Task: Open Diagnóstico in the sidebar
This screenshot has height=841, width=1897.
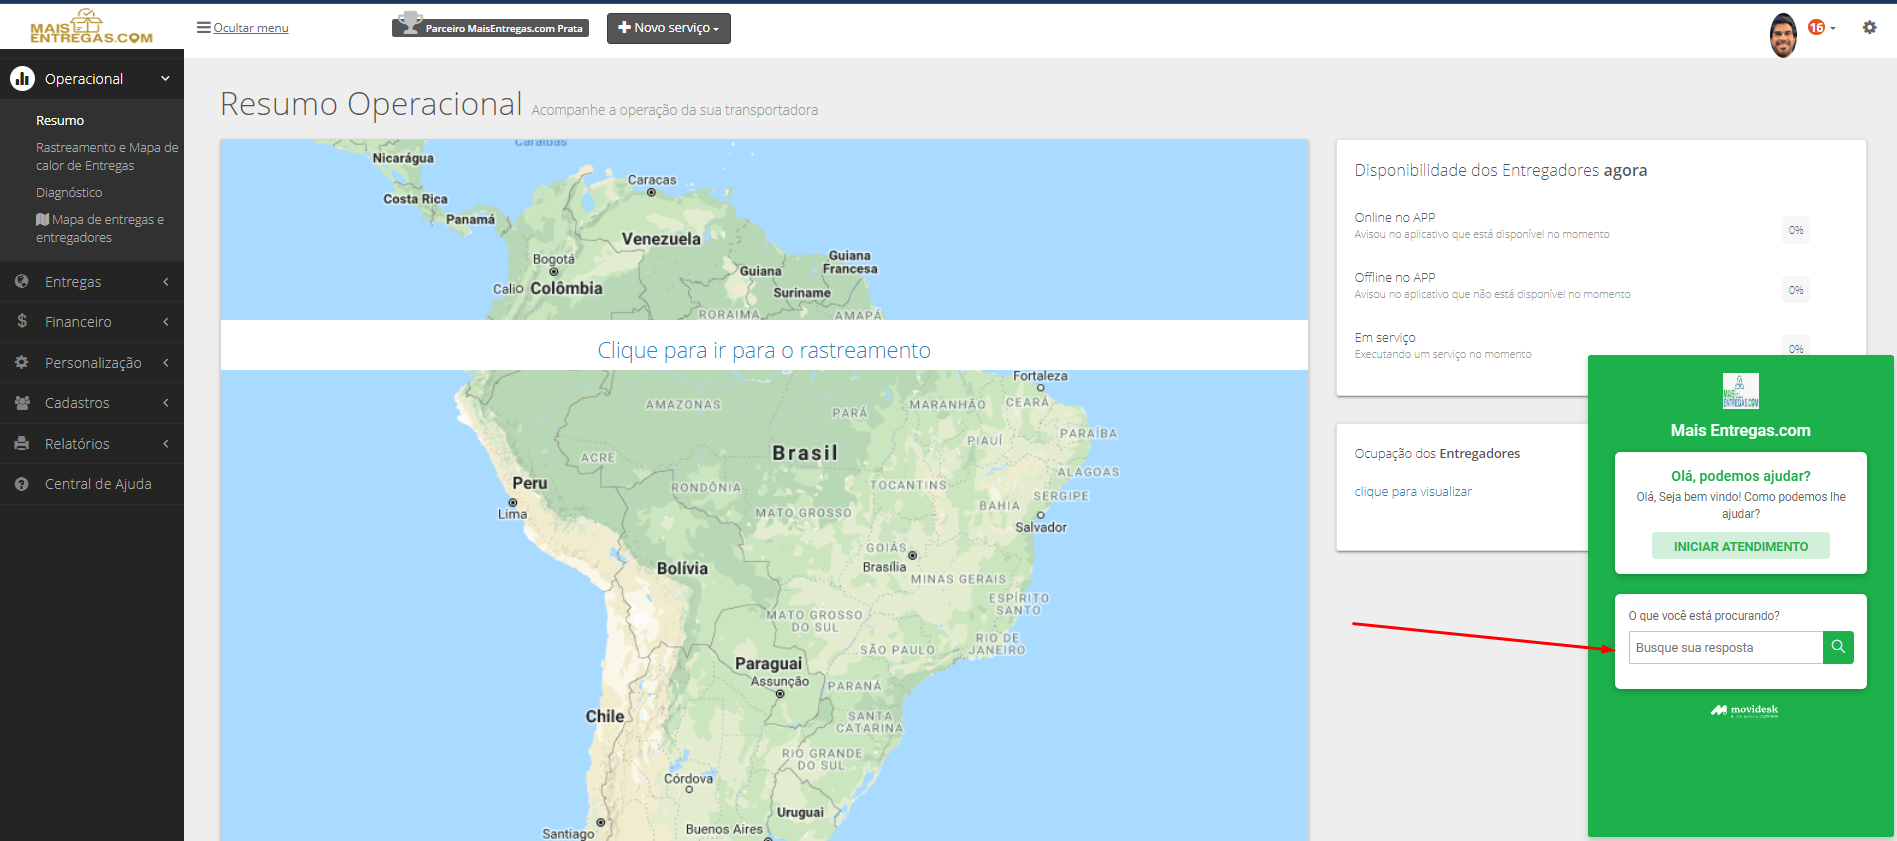Action: click(69, 193)
